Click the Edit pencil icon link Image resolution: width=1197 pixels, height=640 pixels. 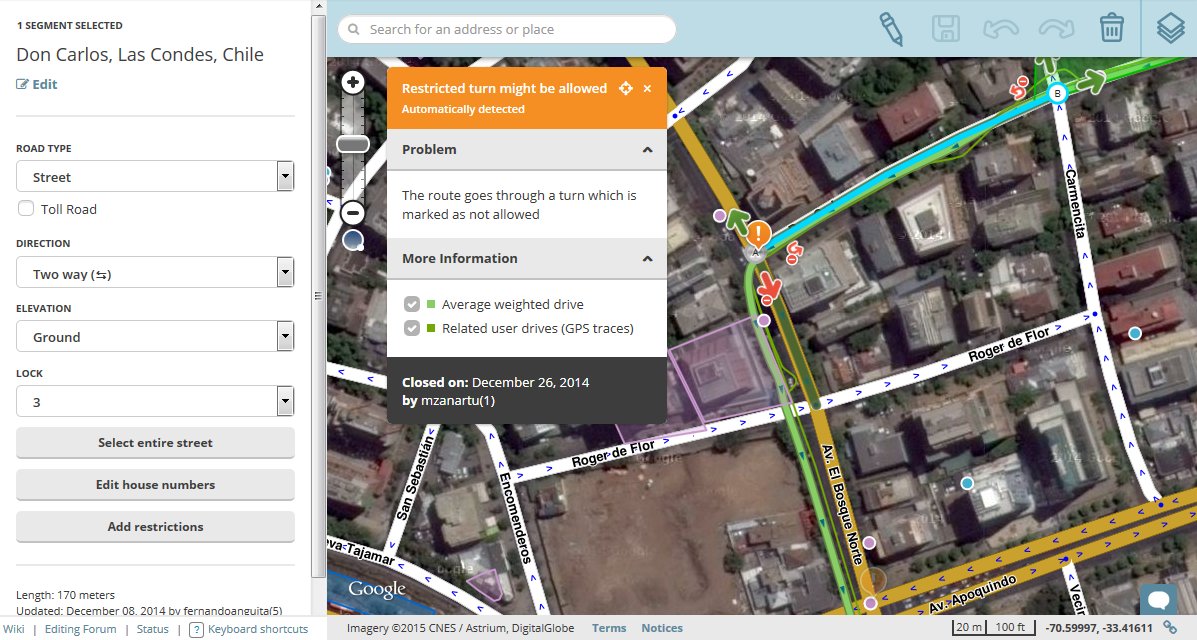click(37, 85)
